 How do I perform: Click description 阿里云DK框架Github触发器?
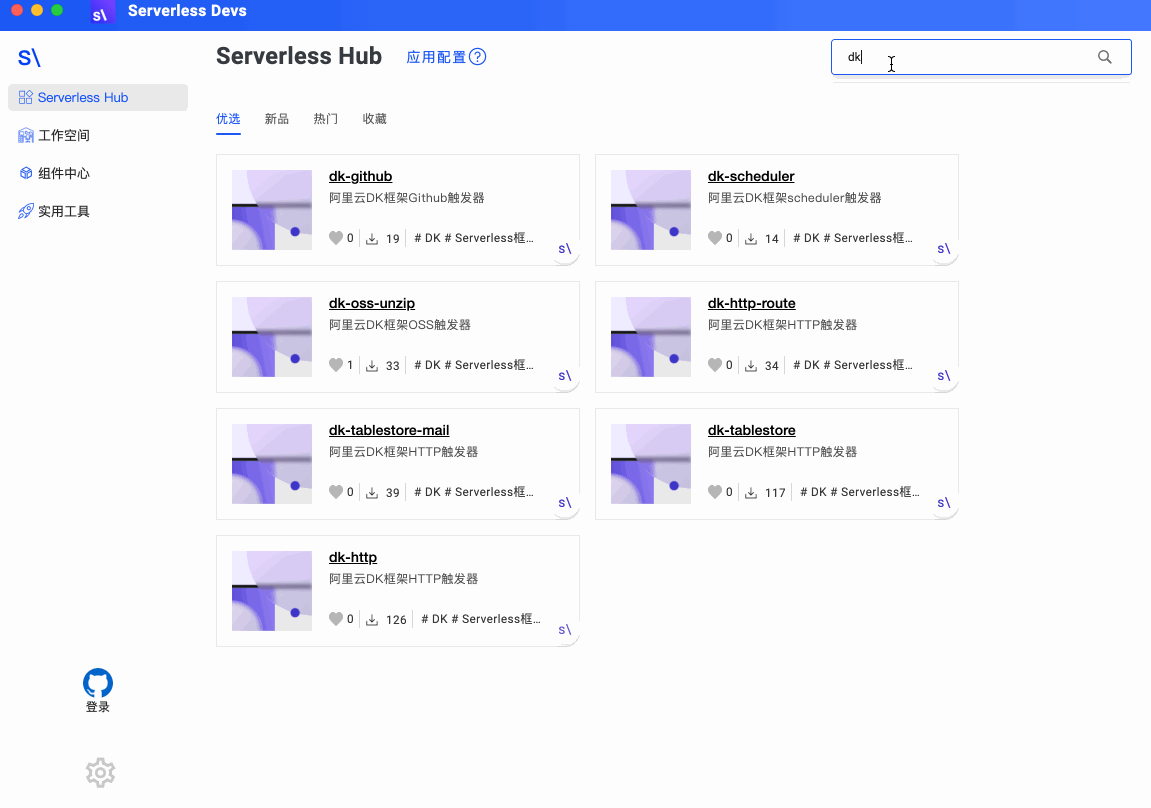pos(407,197)
